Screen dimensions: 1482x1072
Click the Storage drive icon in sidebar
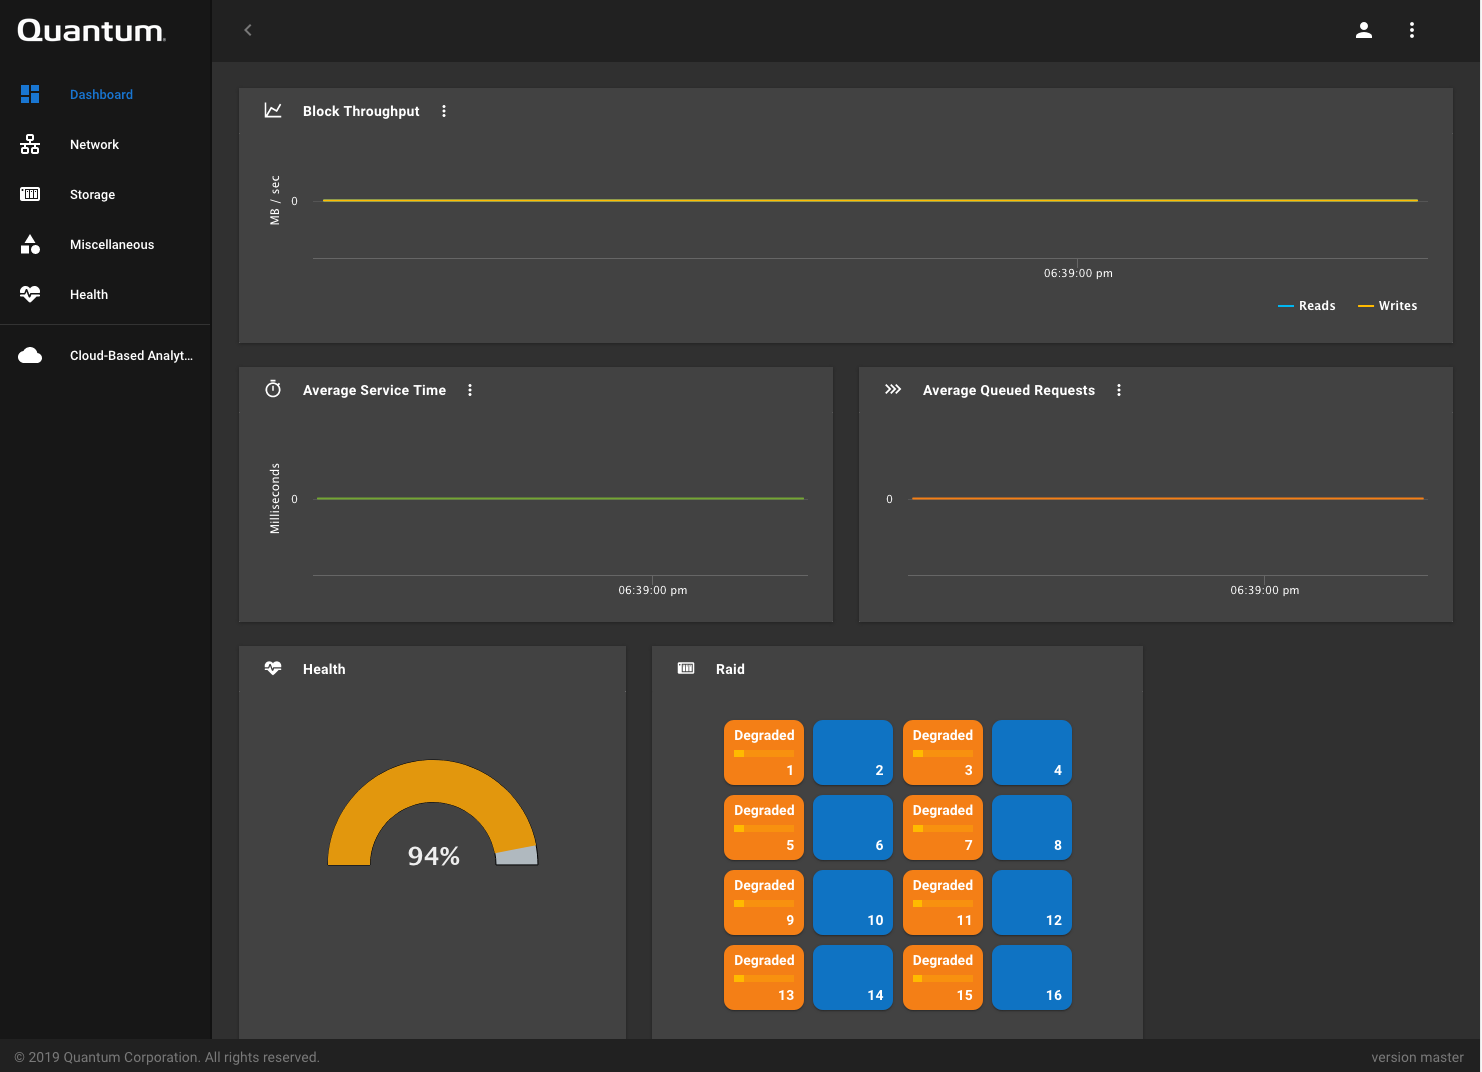click(30, 194)
